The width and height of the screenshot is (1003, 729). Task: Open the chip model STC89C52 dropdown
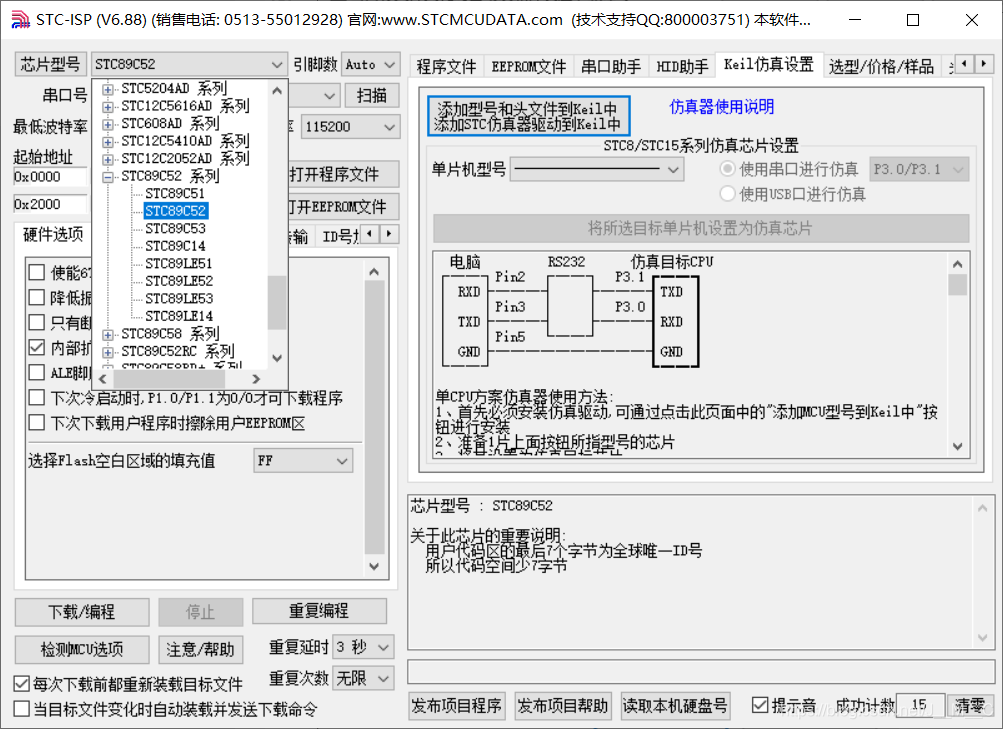tap(276, 65)
